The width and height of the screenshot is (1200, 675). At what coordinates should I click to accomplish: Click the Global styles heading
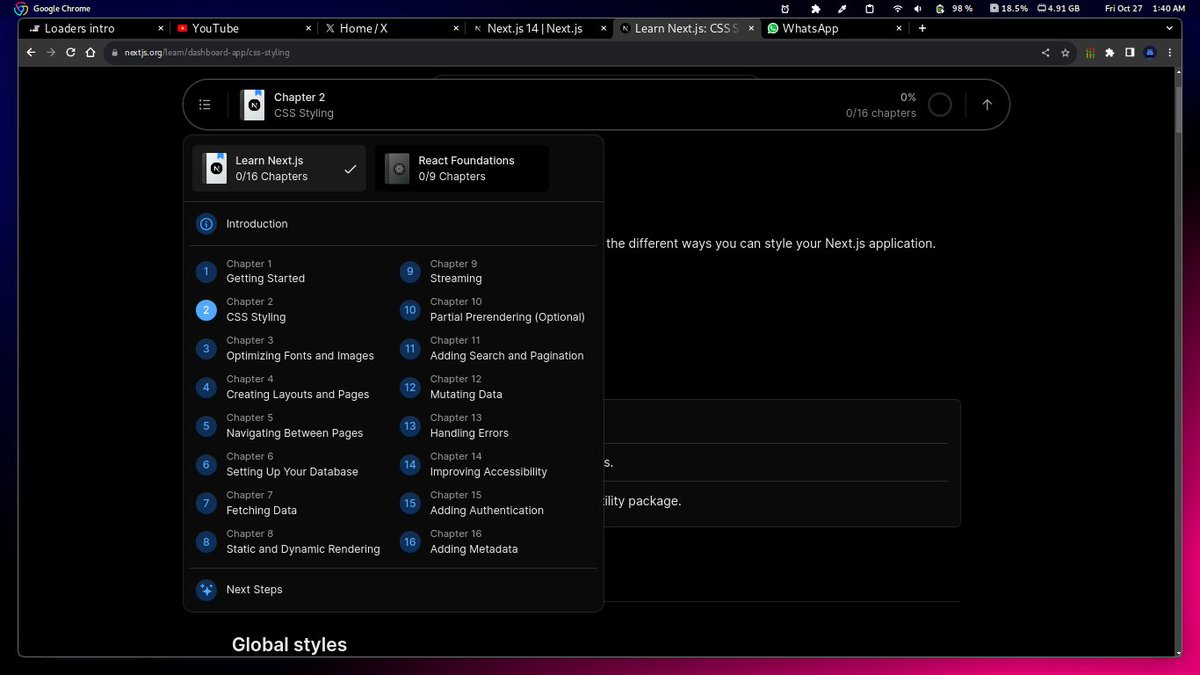click(289, 645)
